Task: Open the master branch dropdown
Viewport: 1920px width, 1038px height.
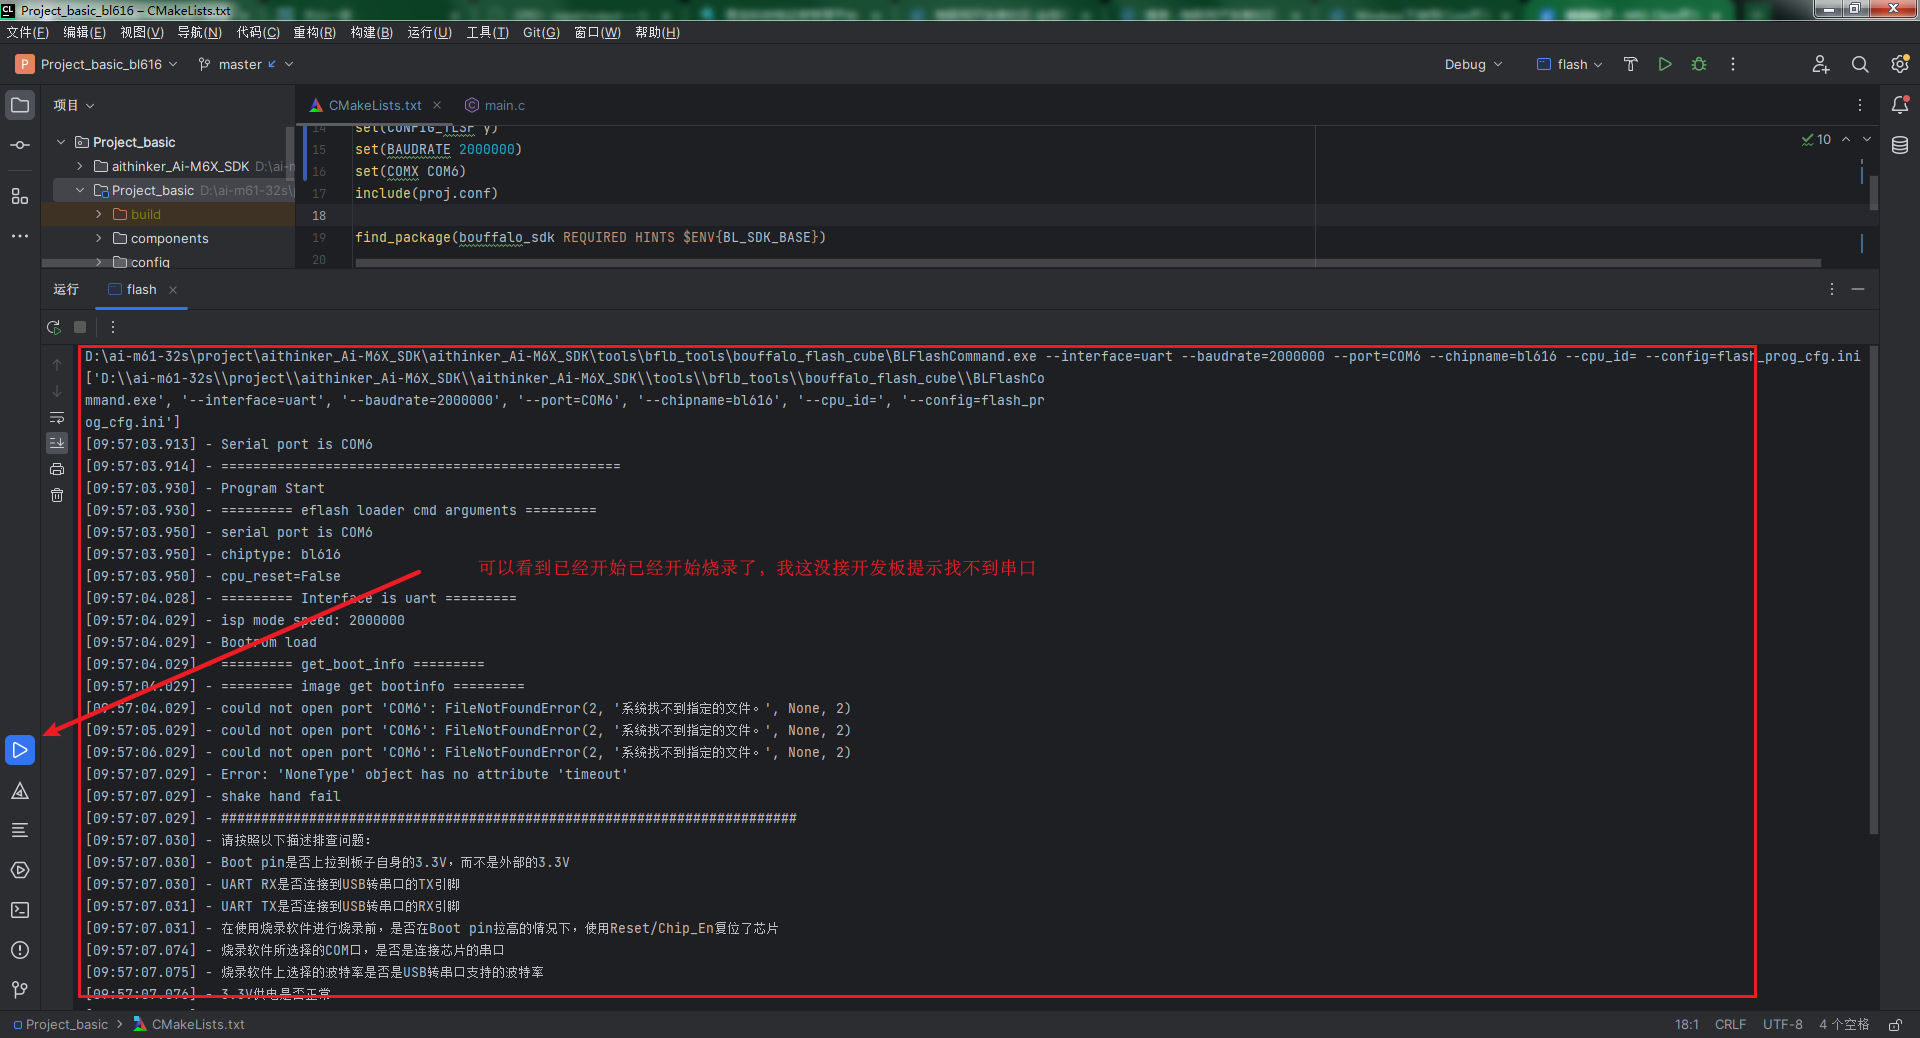Action: click(246, 64)
